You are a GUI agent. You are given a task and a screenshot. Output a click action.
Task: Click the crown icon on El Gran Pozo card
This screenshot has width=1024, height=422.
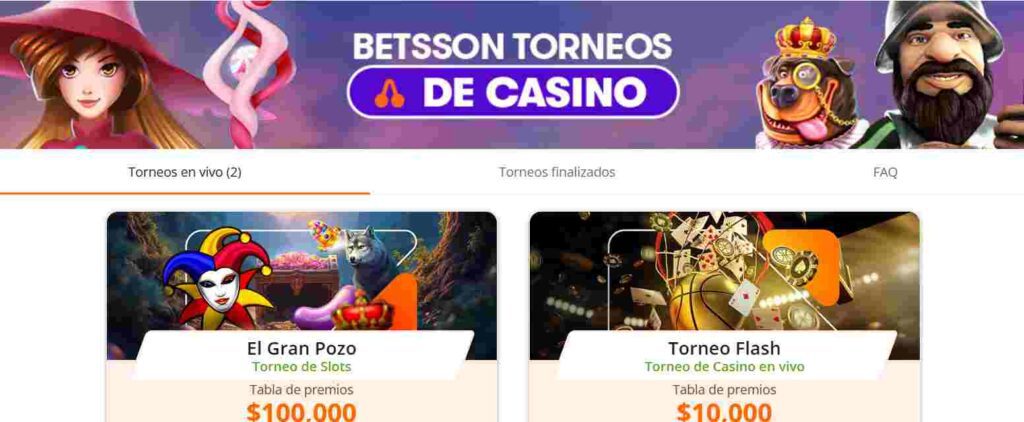363,313
